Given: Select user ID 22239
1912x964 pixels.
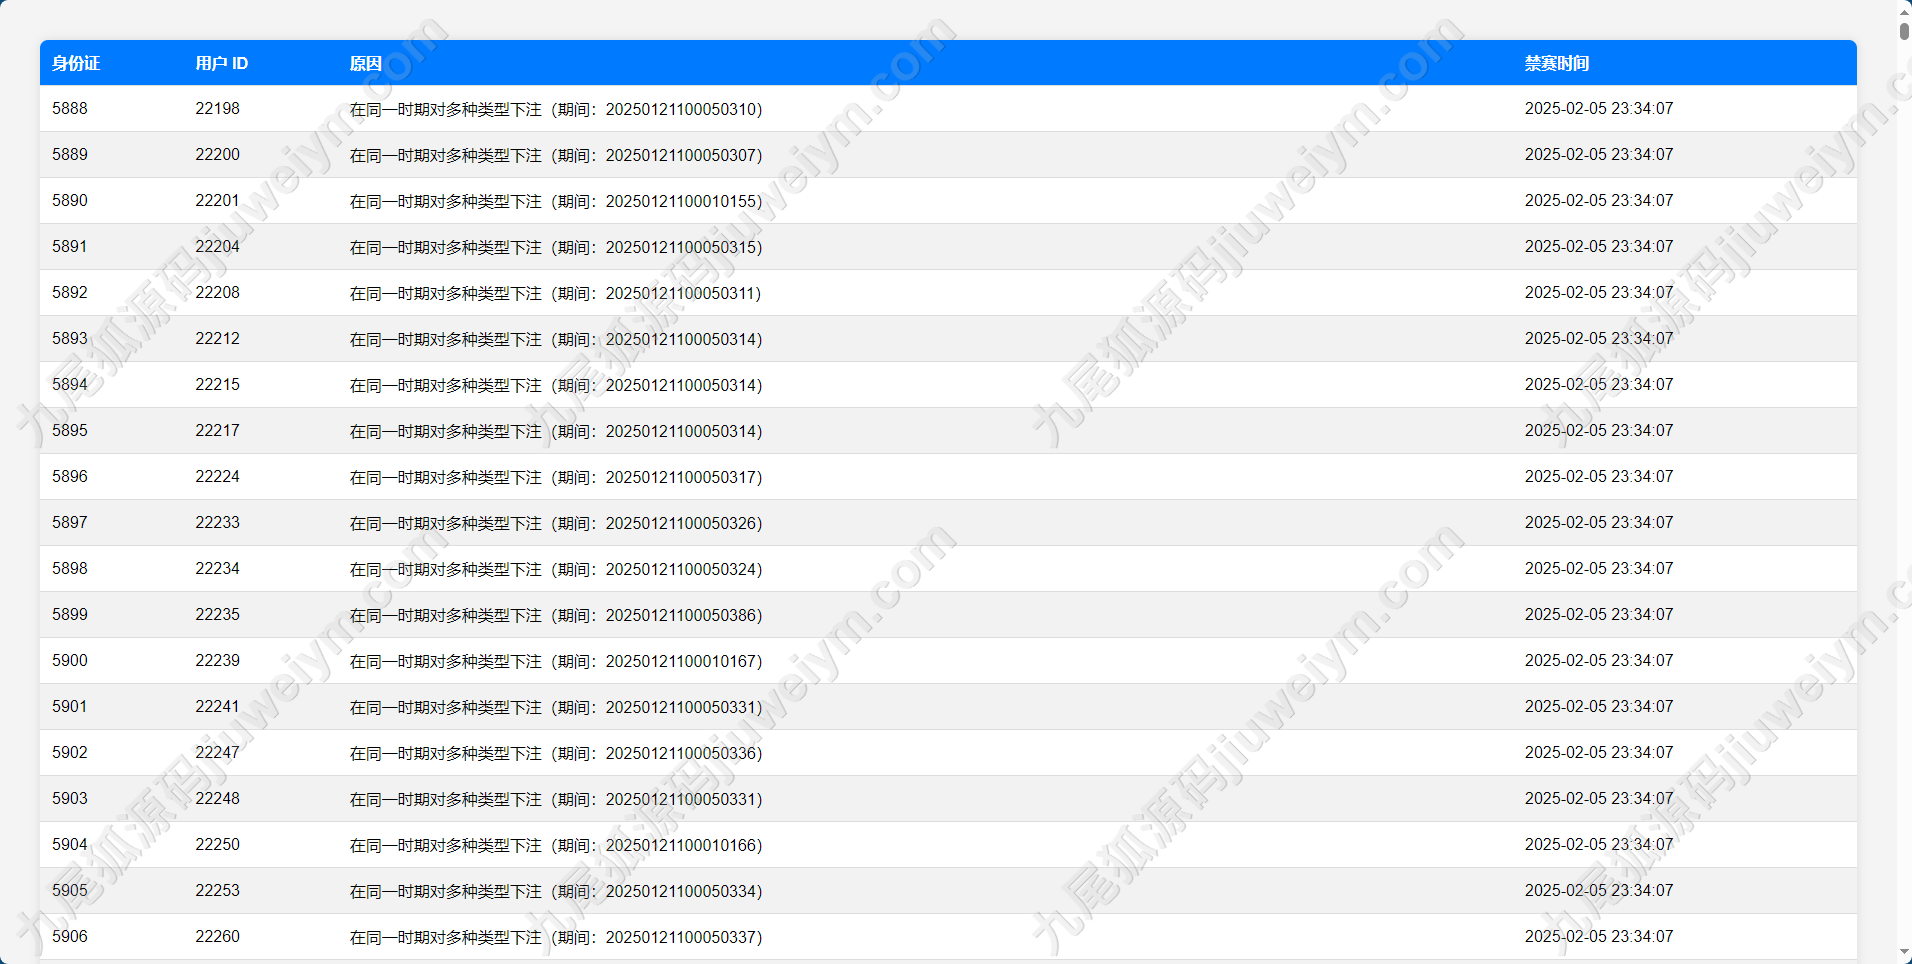Looking at the screenshot, I should coord(217,660).
